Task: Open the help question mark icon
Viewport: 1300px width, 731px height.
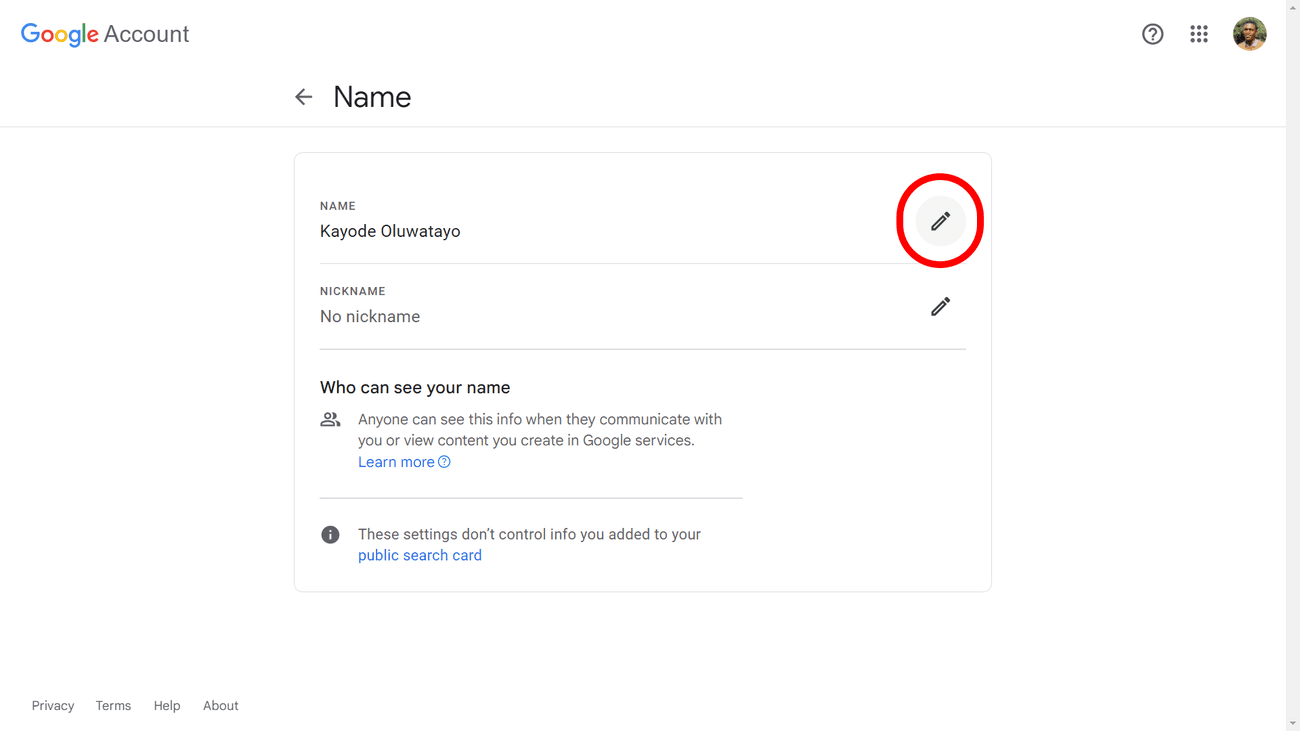Action: click(x=1152, y=33)
